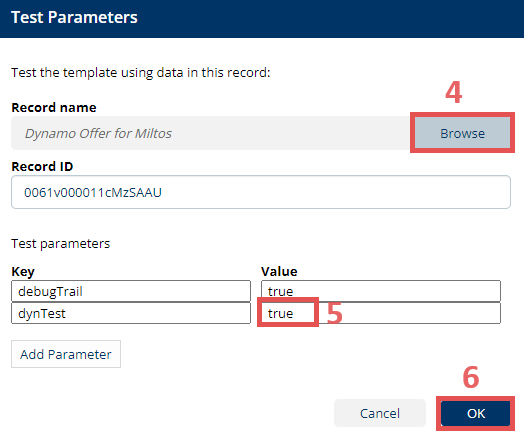Click the Key column header

tap(23, 272)
